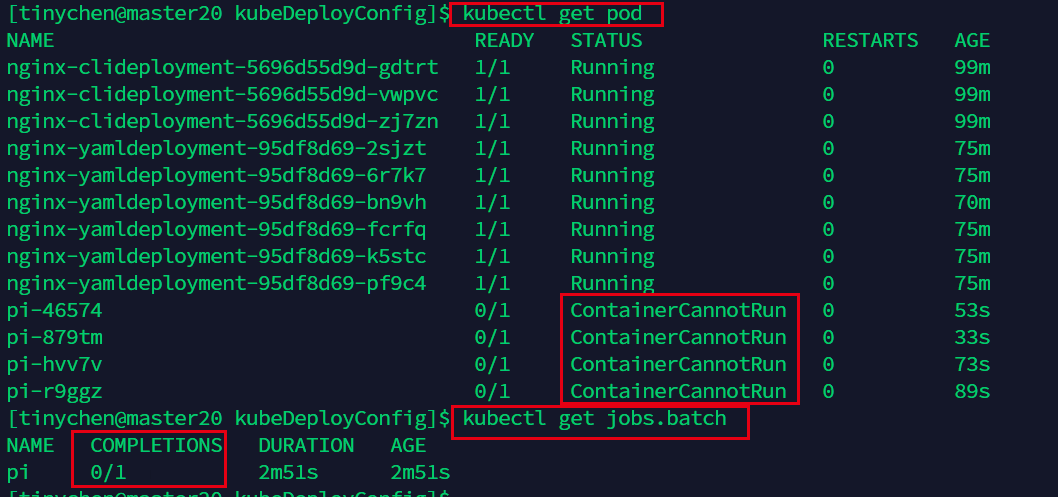Viewport: 1058px width, 497px height.
Task: Click pod name nginx-clideployment-5696d55d9d-vwpvc
Action: (222, 95)
